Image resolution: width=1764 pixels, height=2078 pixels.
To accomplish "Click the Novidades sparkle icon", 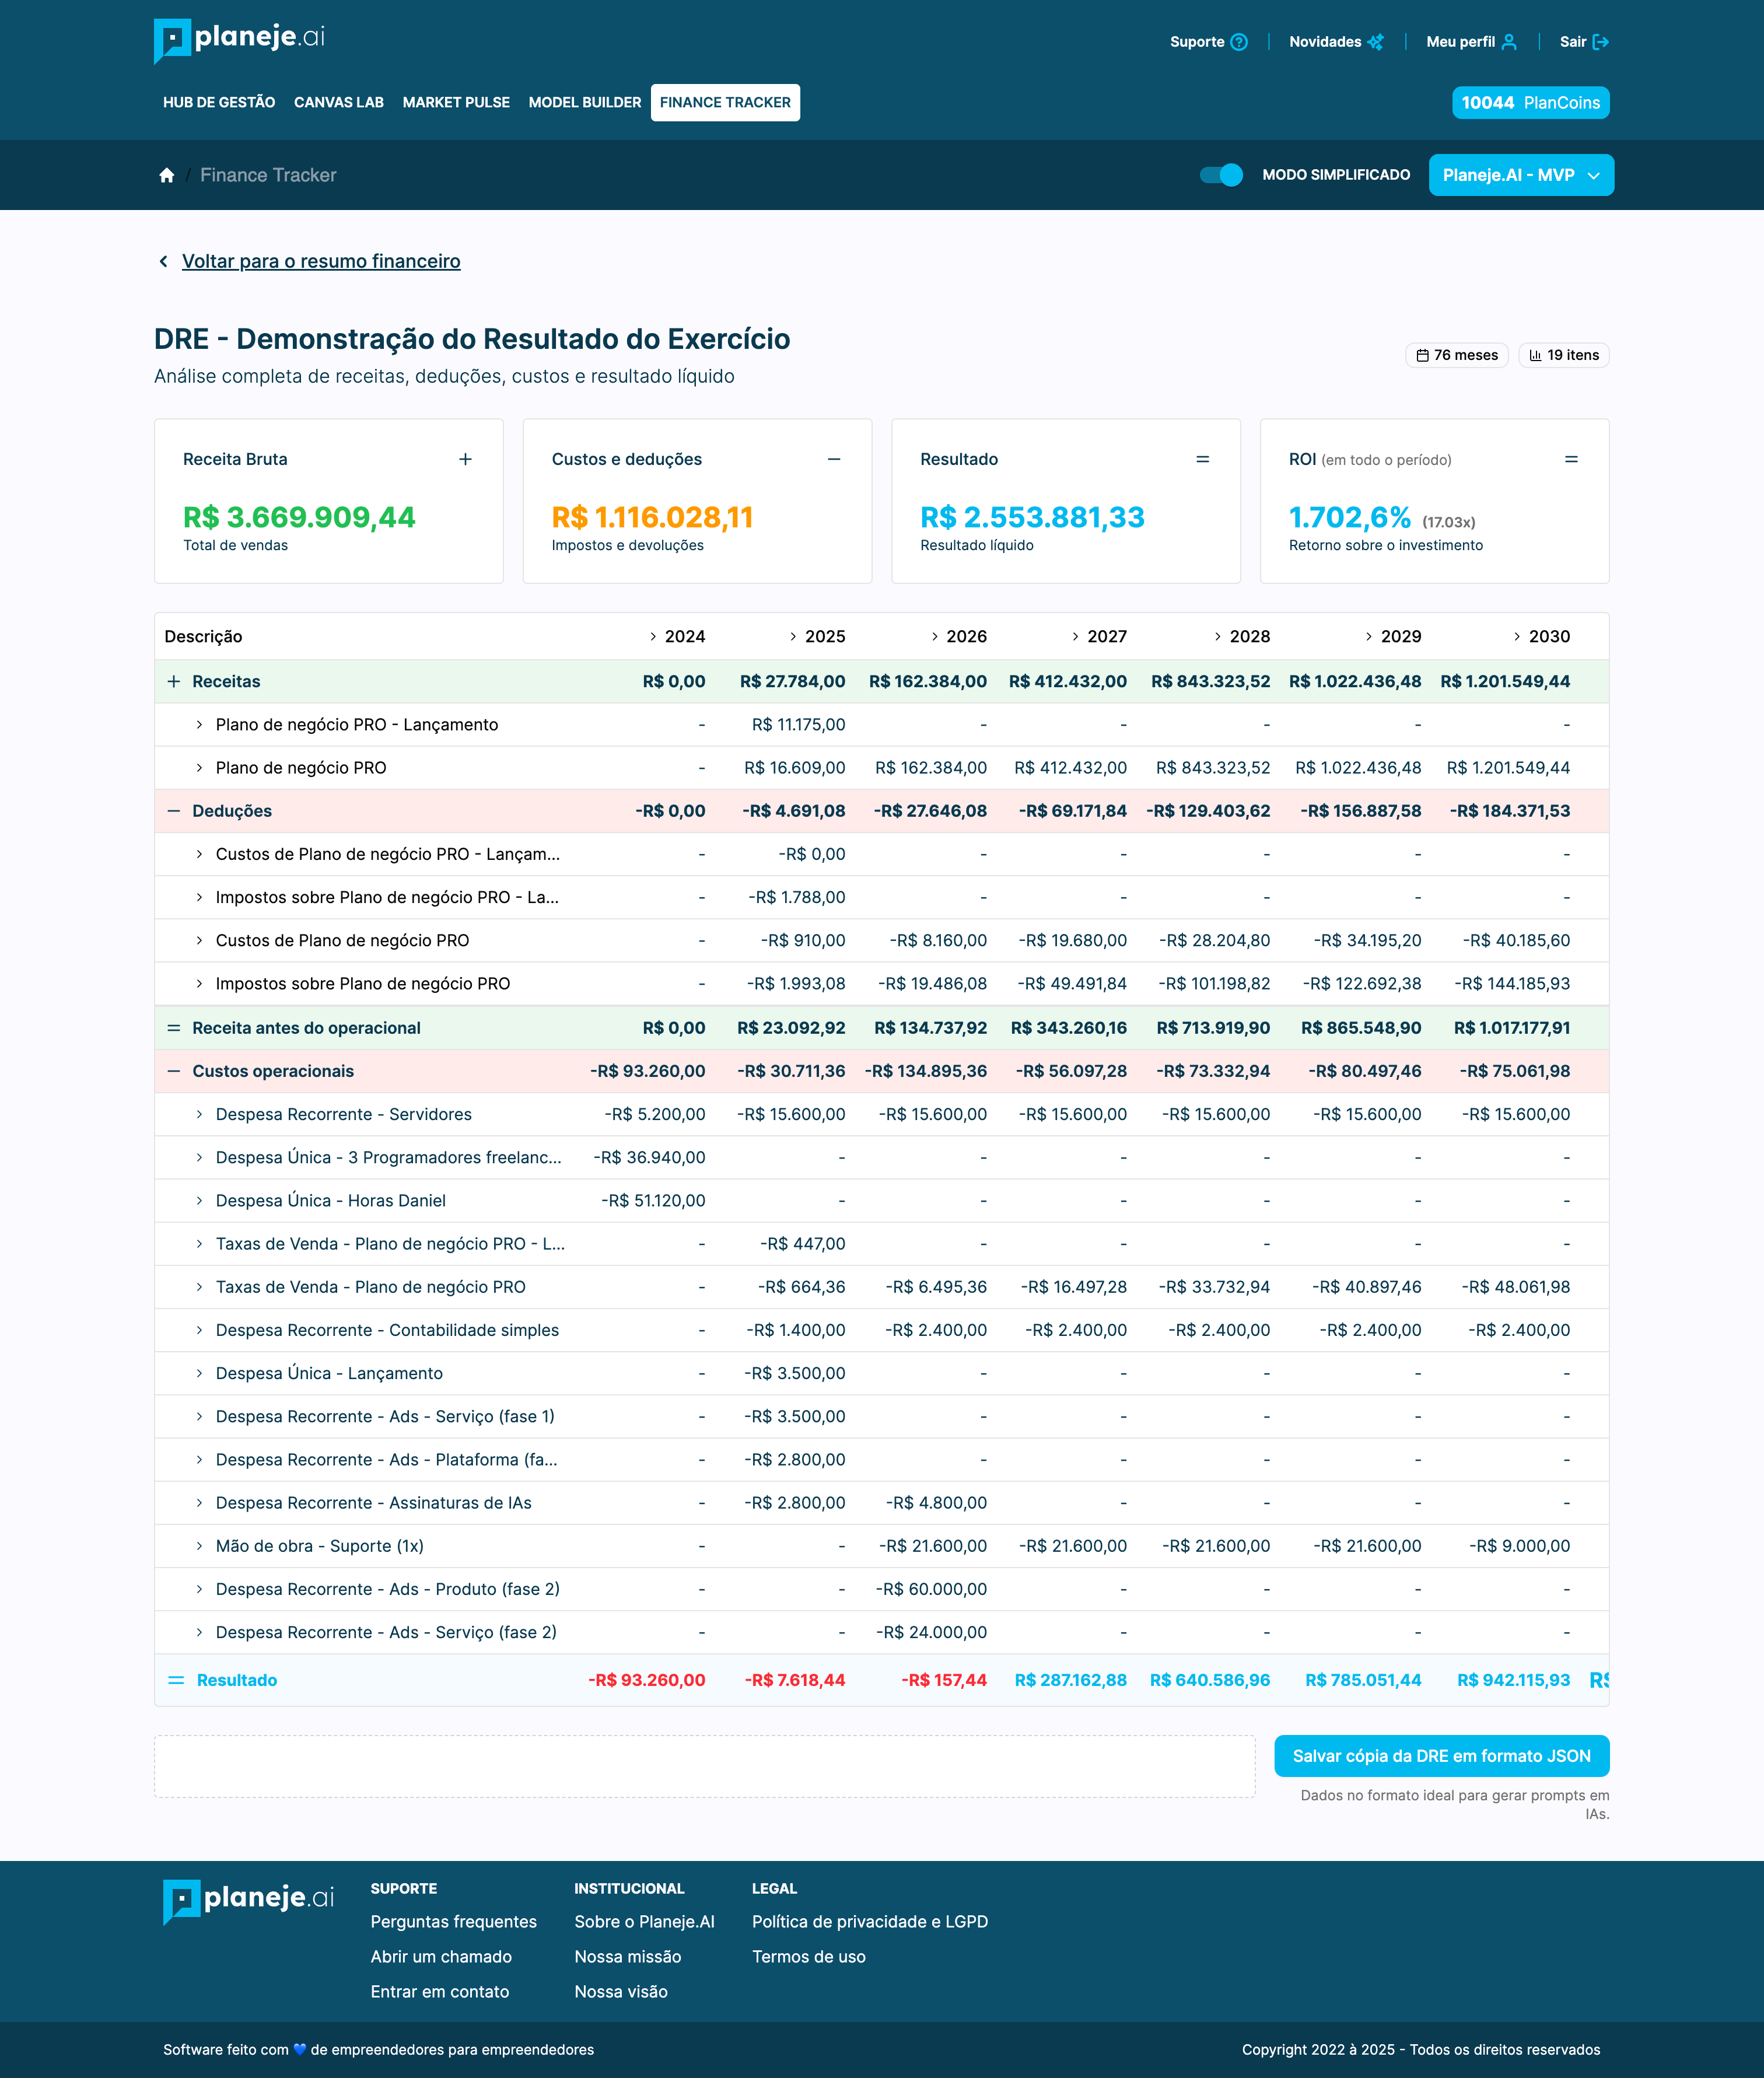I will tap(1376, 42).
